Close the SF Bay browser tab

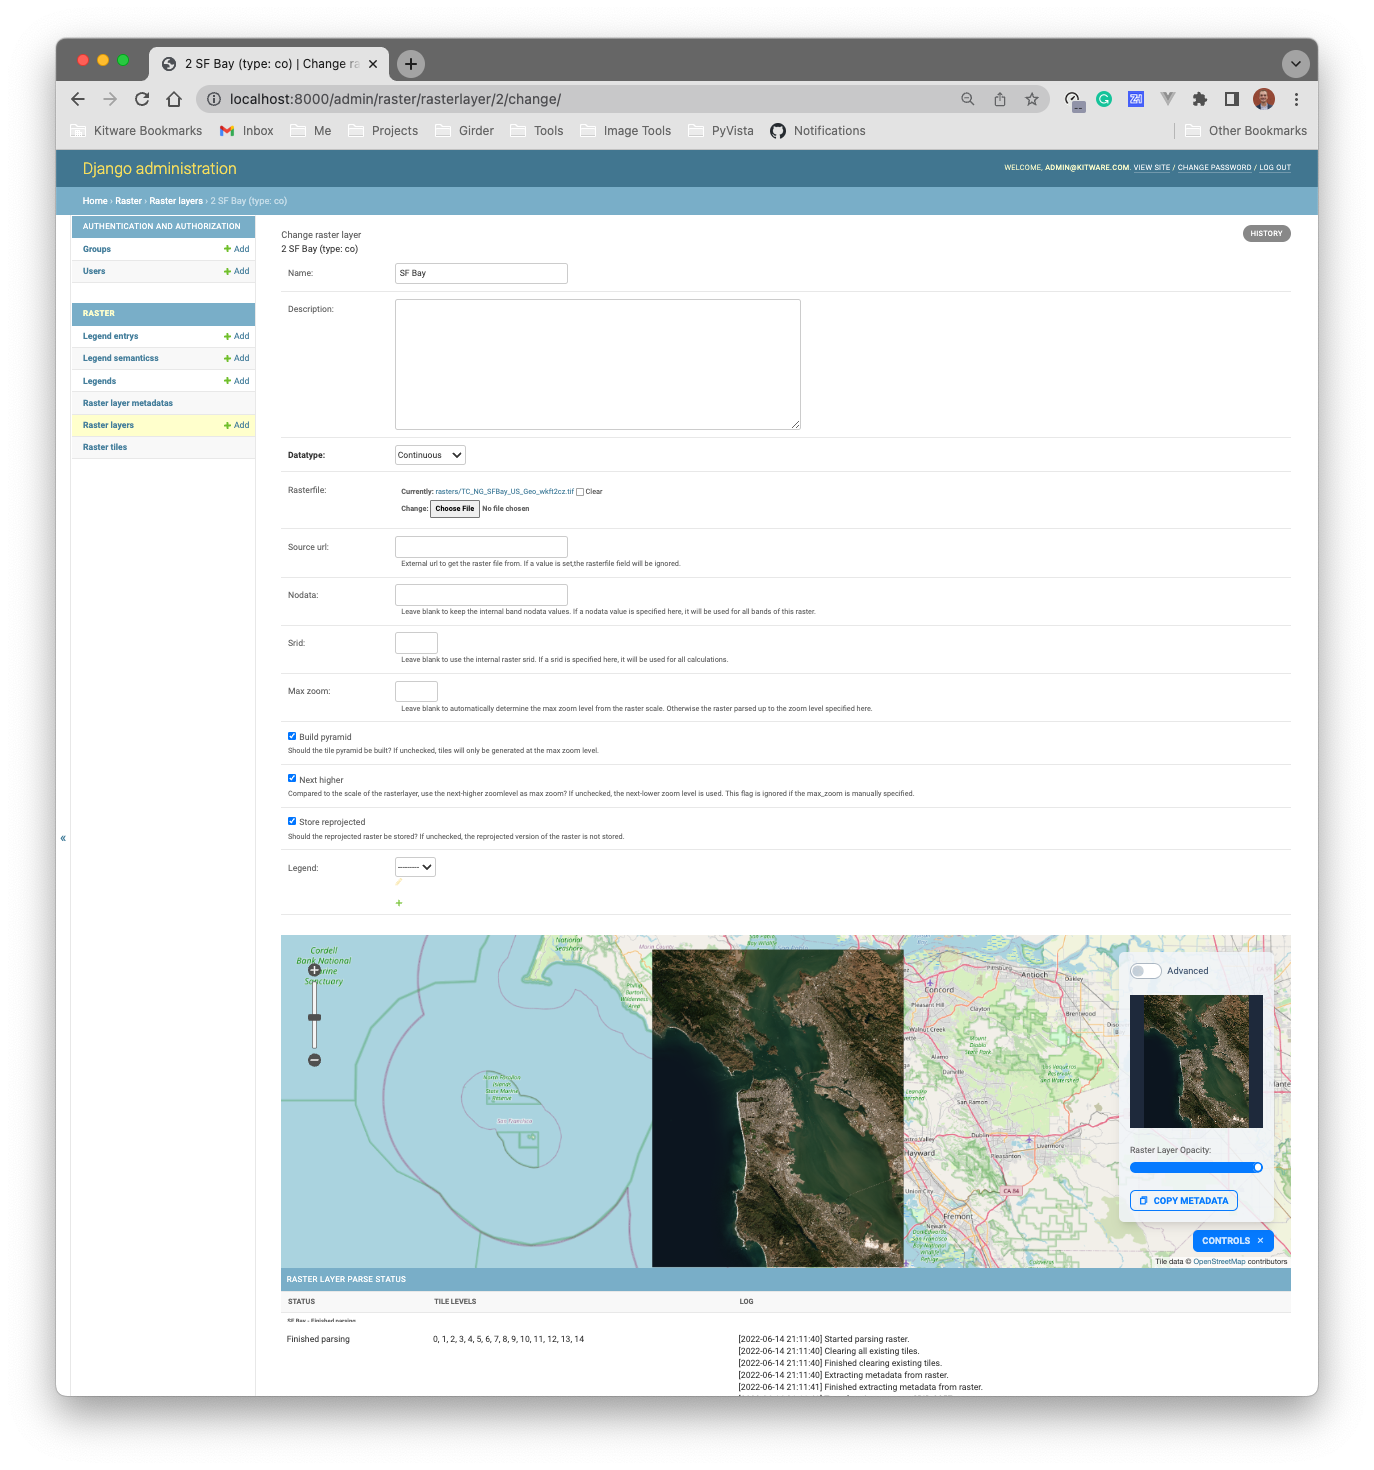373,64
